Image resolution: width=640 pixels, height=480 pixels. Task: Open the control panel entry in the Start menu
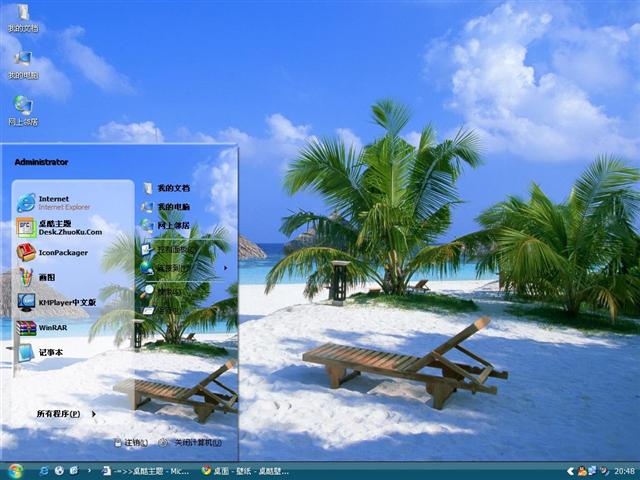(167, 249)
